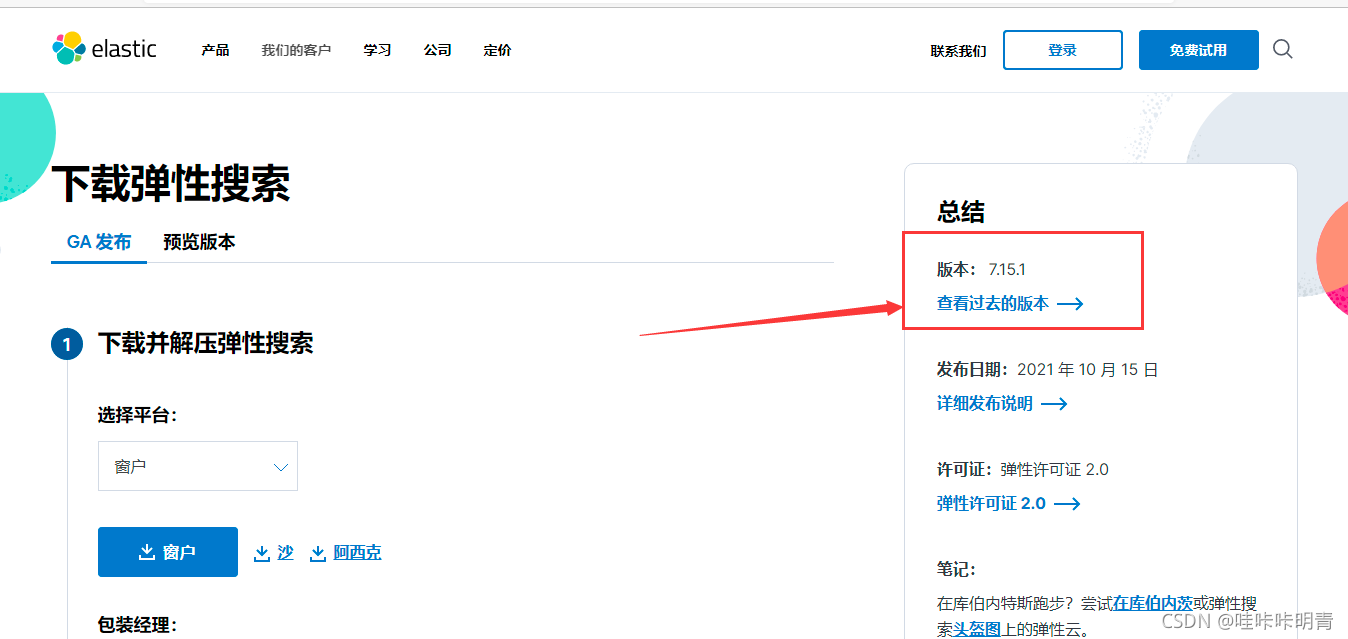Image resolution: width=1348 pixels, height=639 pixels.
Task: Click download icon beside 阿西克 link
Action: [318, 553]
